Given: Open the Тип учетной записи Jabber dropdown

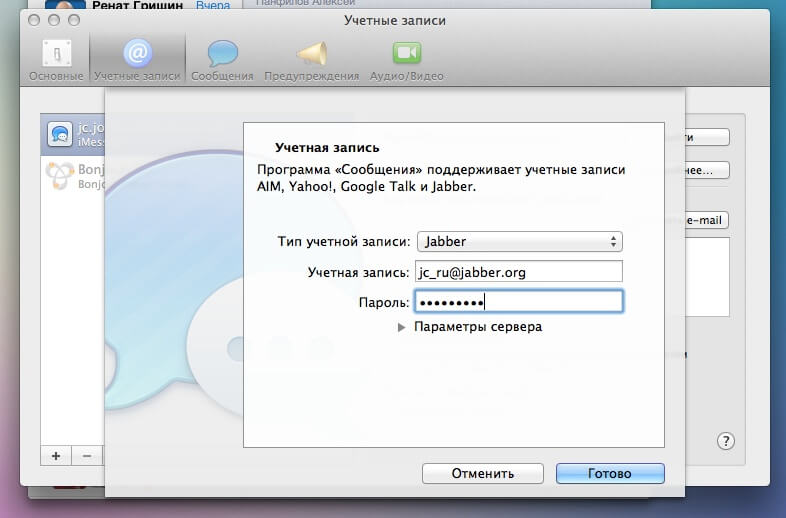Looking at the screenshot, I should pyautogui.click(x=520, y=242).
